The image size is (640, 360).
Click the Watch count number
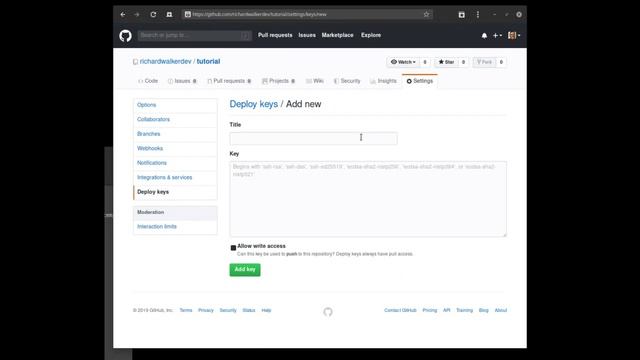click(x=424, y=62)
